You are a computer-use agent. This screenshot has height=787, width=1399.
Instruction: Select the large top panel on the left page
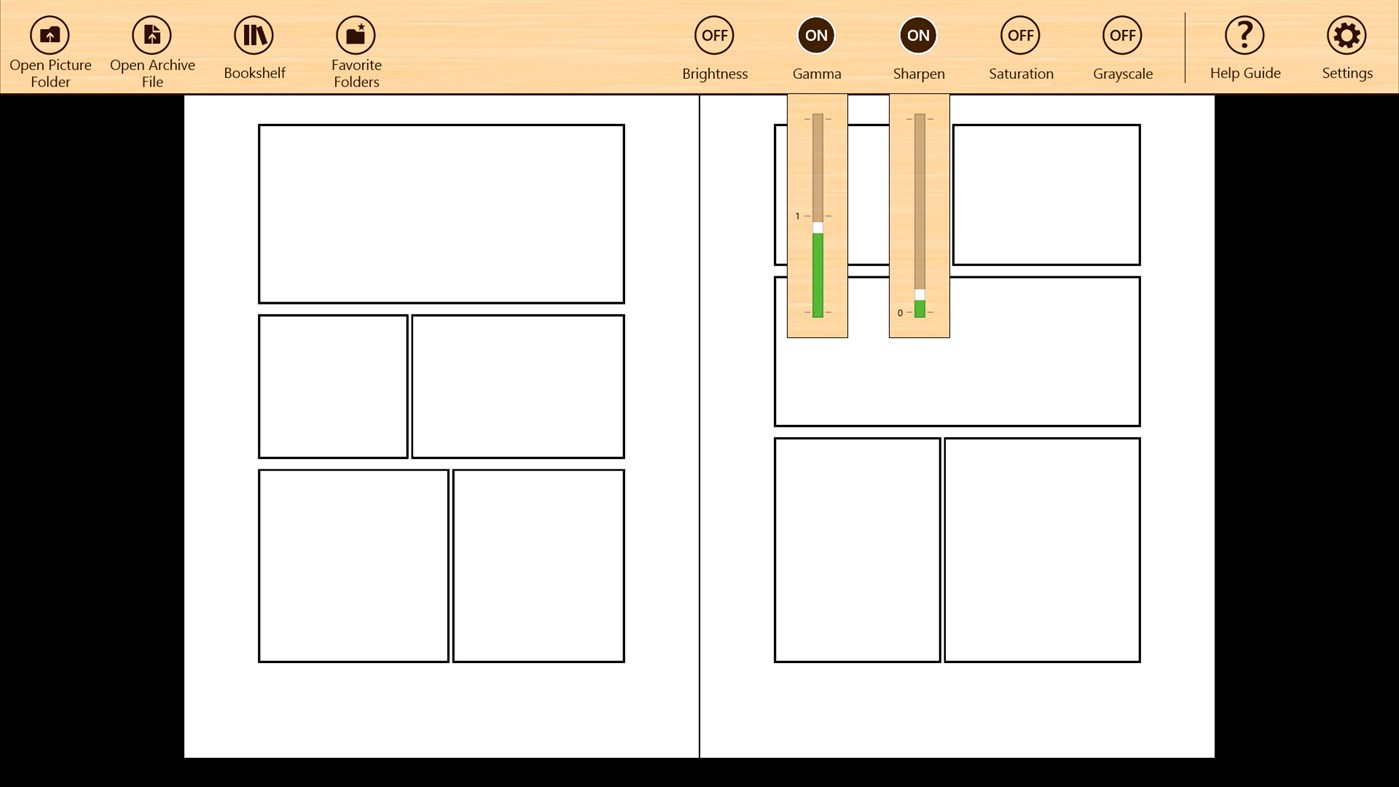point(441,213)
